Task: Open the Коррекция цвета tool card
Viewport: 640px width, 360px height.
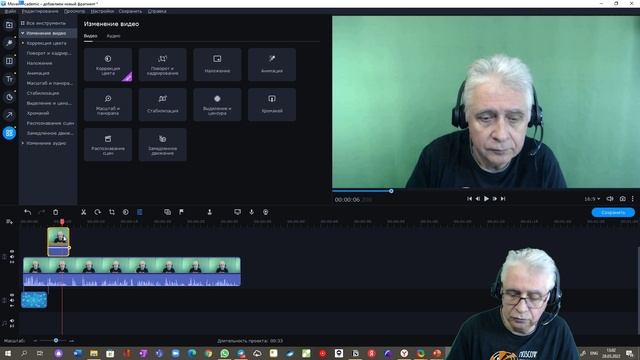Action: click(108, 64)
